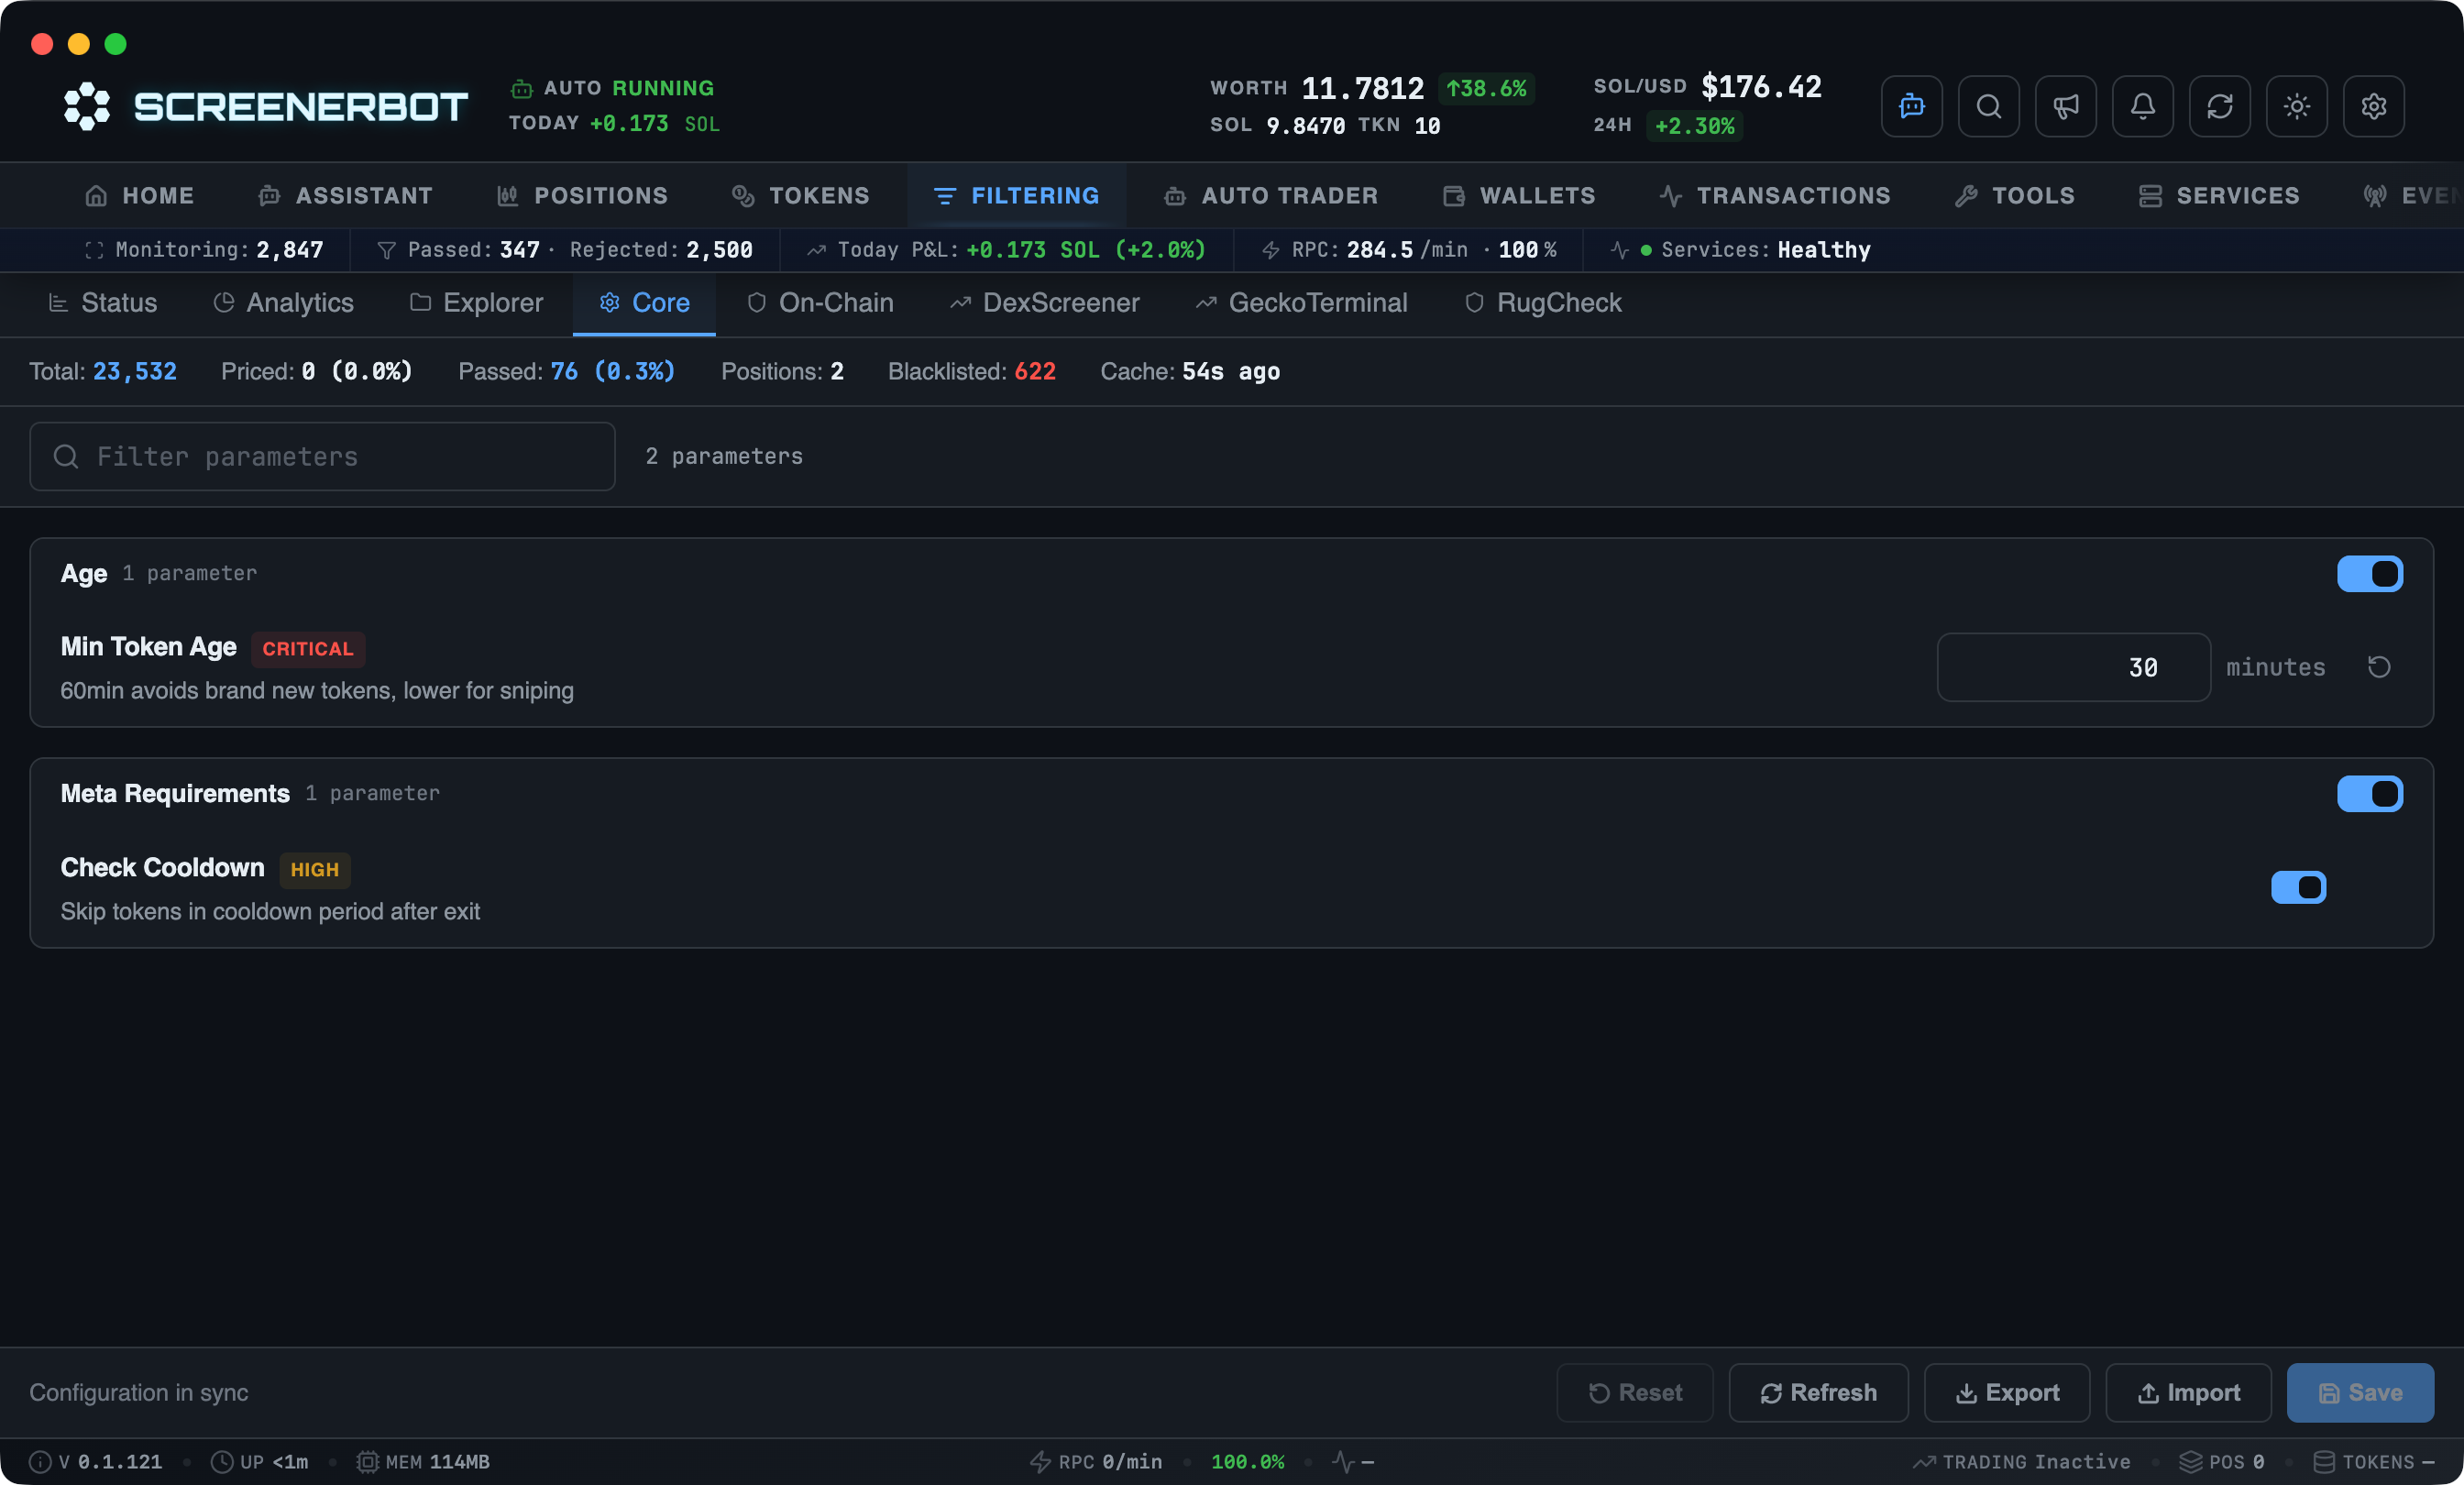2464x1485 pixels.
Task: Click the Refresh button in footer bar
Action: 1818,1392
